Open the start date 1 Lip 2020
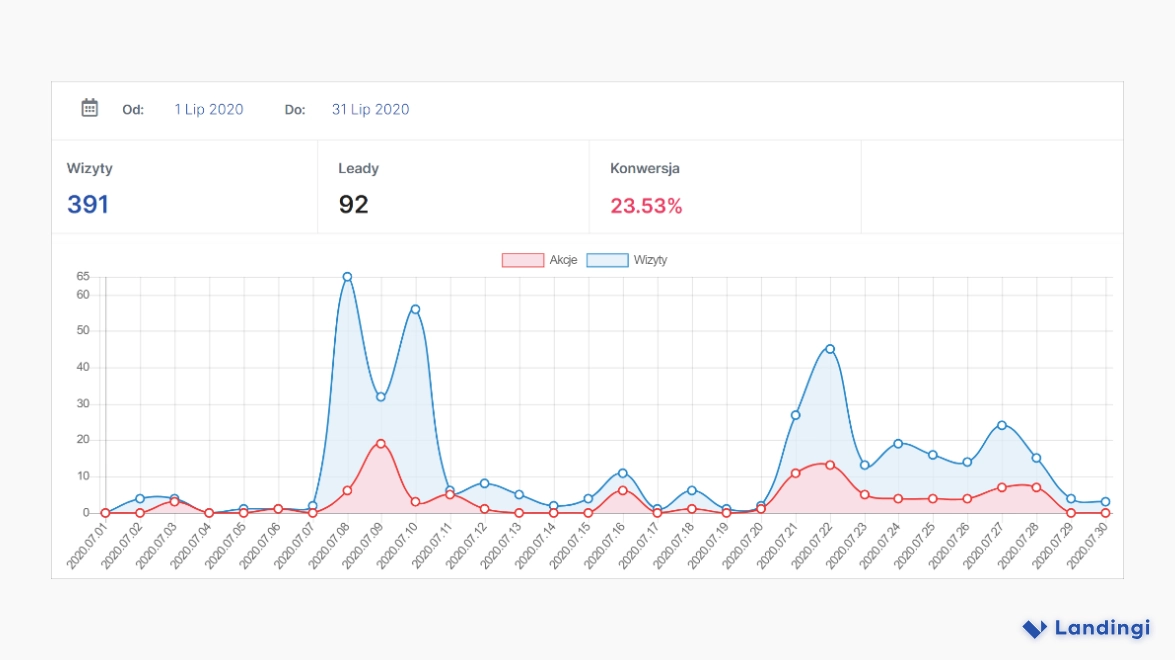1175x660 pixels. tap(208, 109)
